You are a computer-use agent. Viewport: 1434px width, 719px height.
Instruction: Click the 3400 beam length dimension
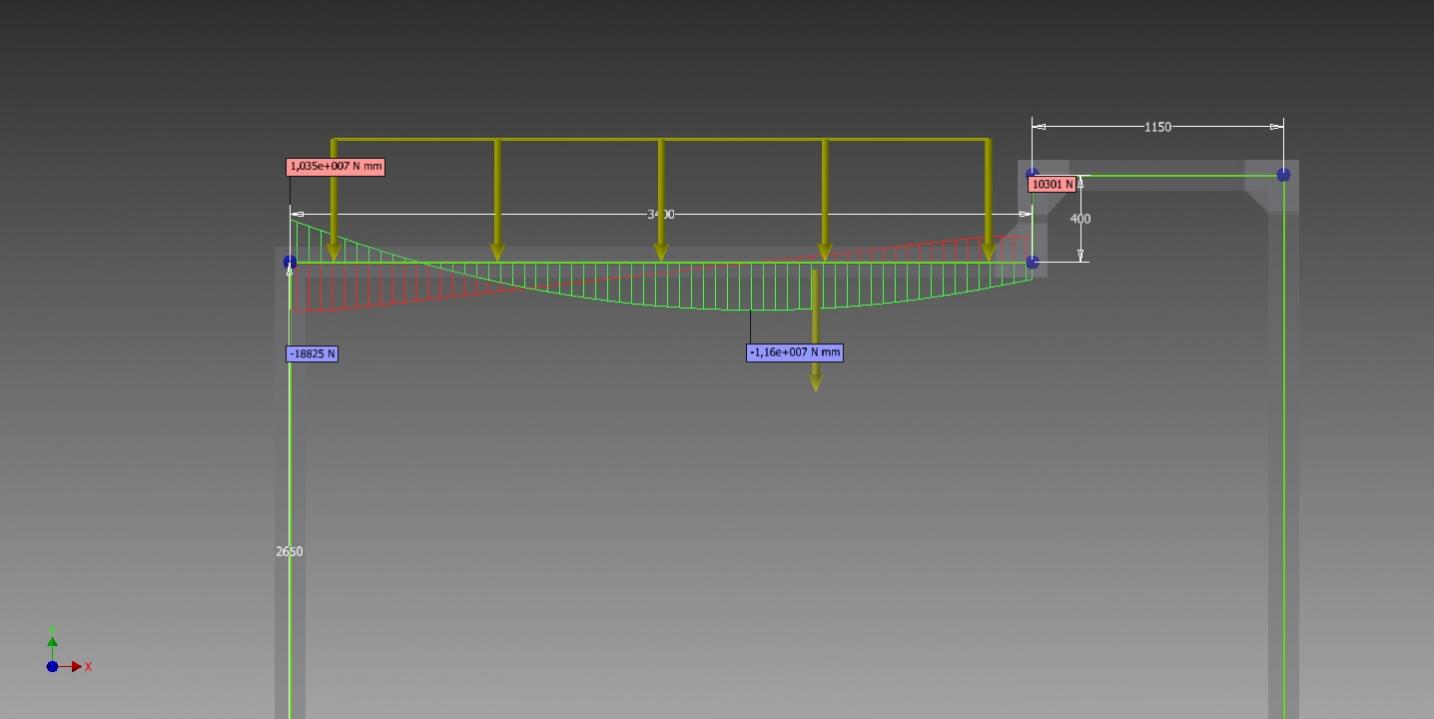click(661, 214)
